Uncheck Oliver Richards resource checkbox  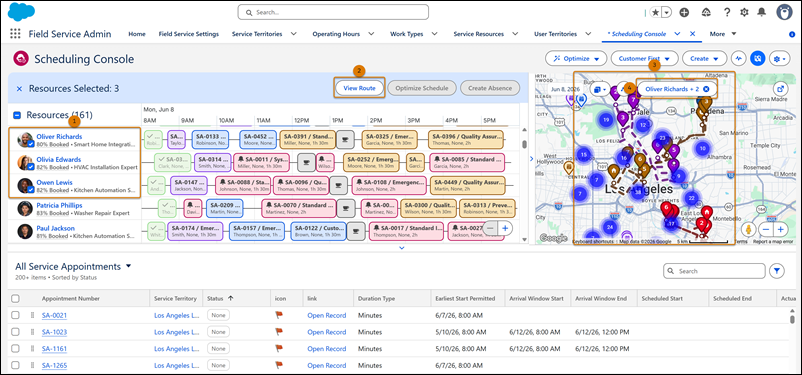pyautogui.click(x=31, y=145)
